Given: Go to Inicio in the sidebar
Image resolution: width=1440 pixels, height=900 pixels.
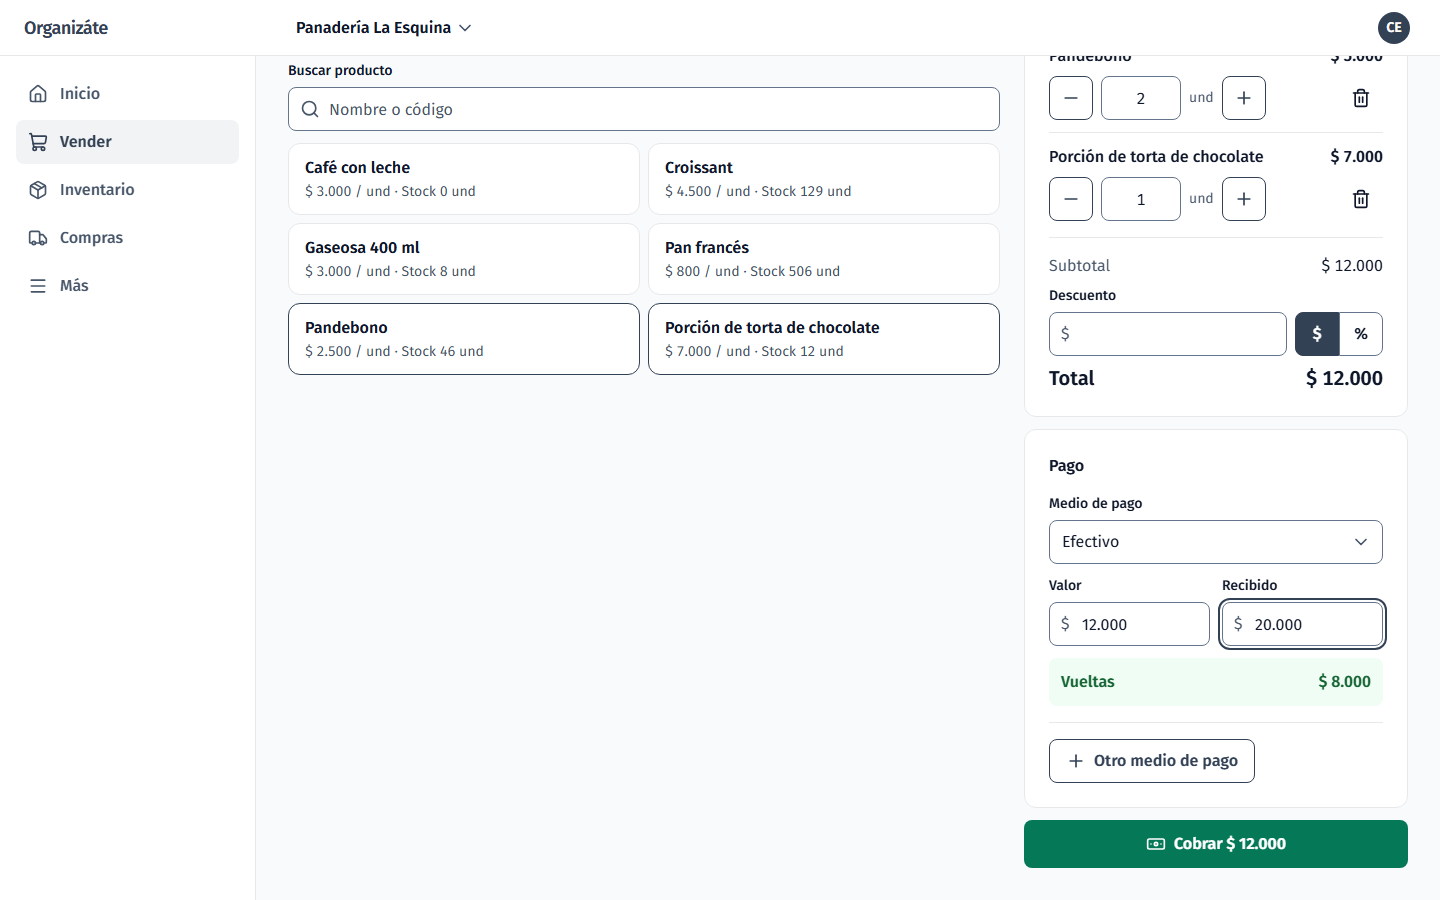Looking at the screenshot, I should (x=127, y=93).
